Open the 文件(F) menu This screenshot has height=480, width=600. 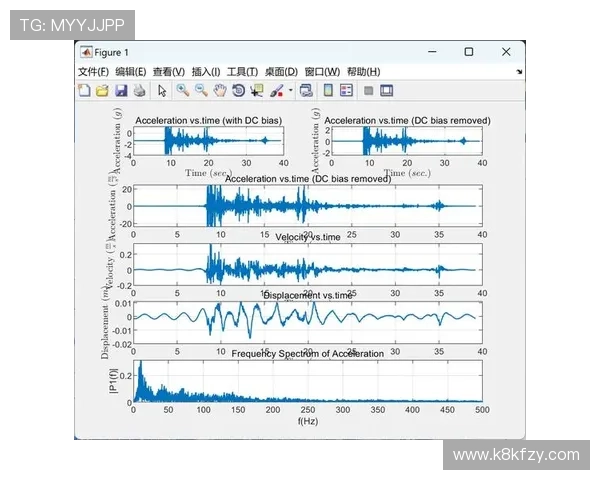point(93,72)
